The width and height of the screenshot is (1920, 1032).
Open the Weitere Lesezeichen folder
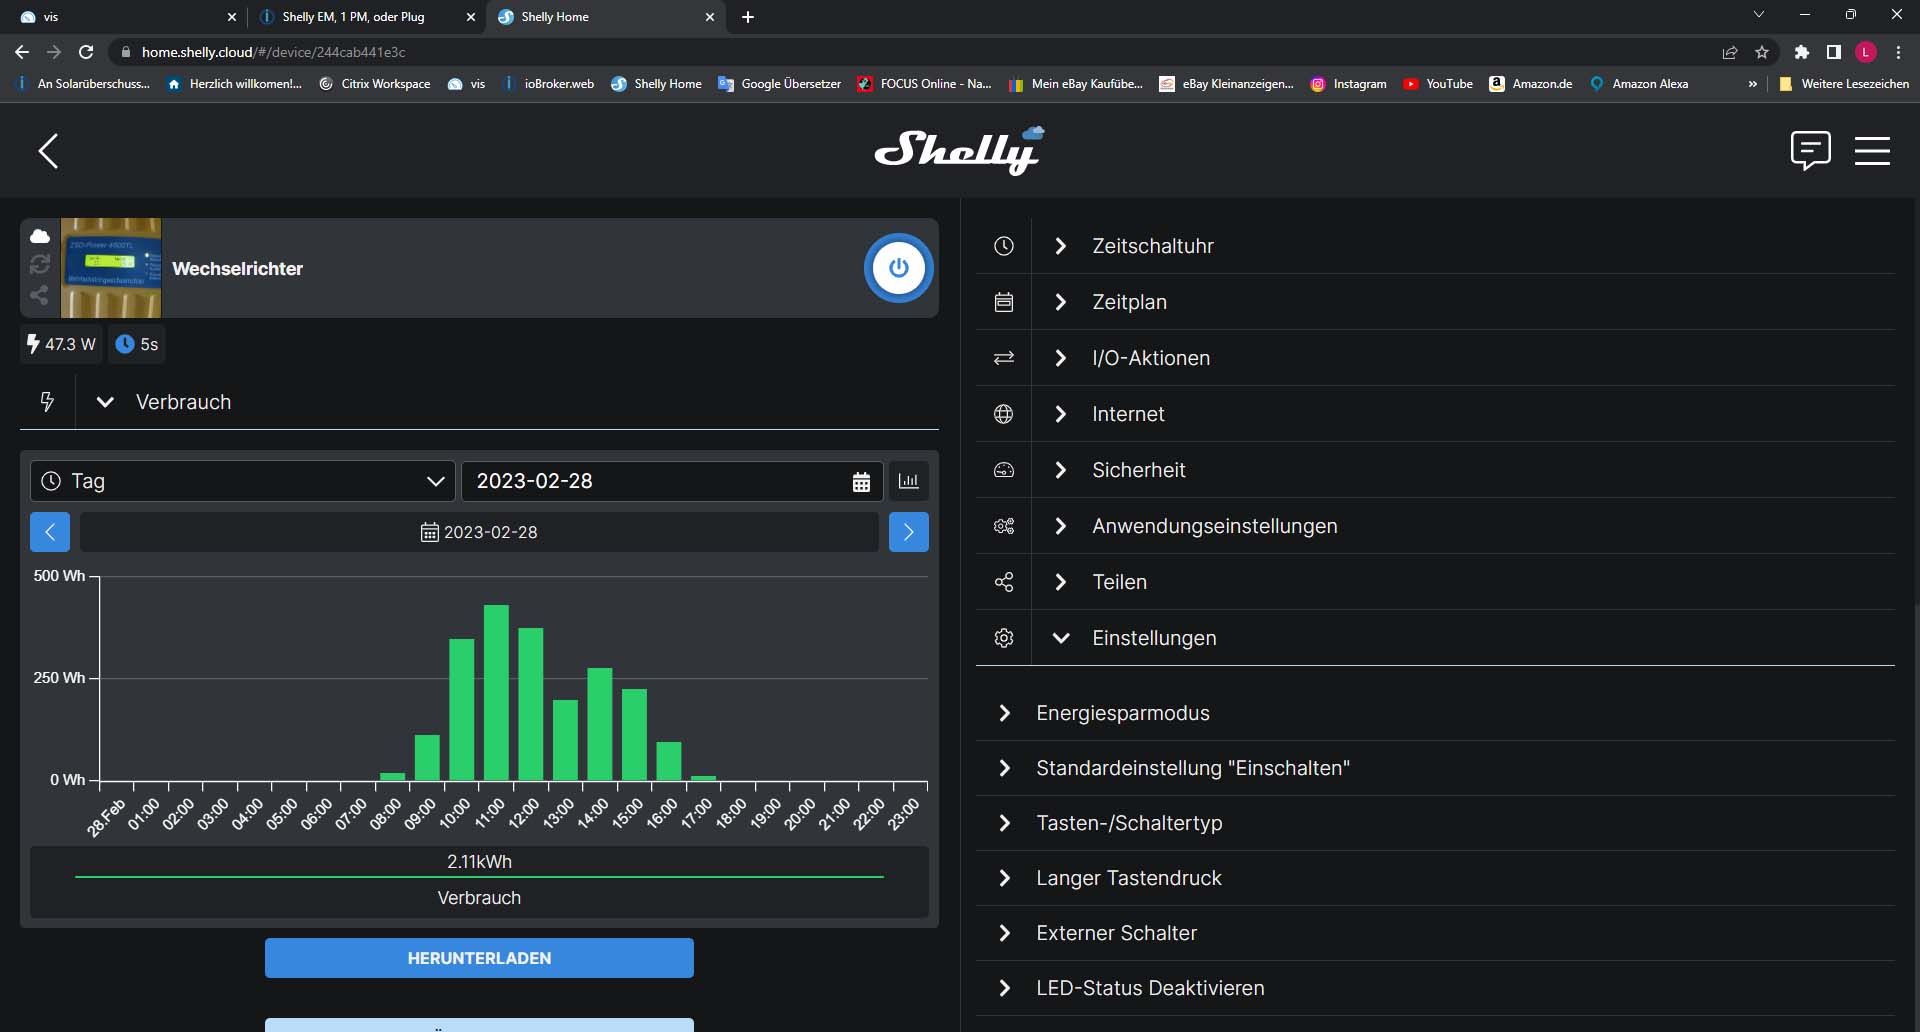[1844, 84]
